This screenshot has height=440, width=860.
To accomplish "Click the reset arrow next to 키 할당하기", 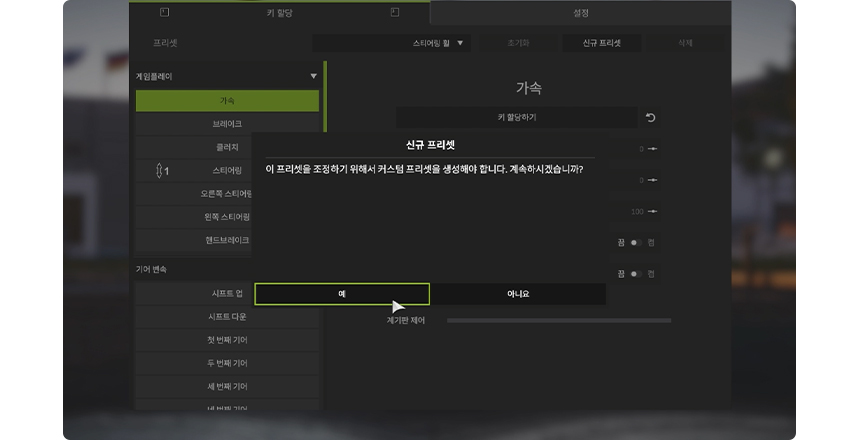I will pos(651,118).
